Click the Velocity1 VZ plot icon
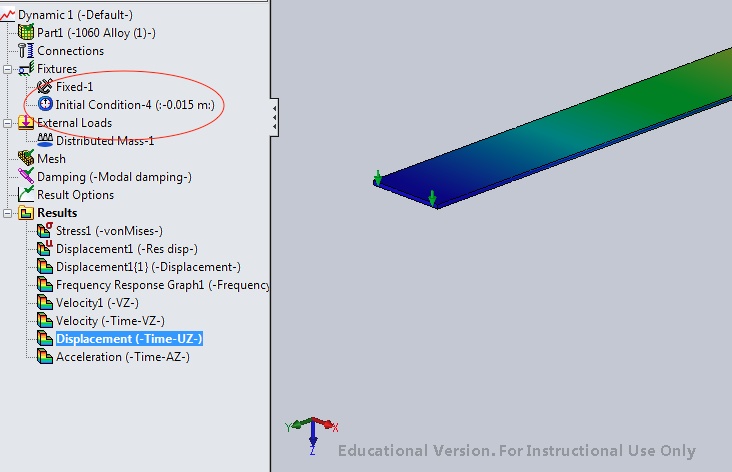The width and height of the screenshot is (732, 472). [45, 303]
